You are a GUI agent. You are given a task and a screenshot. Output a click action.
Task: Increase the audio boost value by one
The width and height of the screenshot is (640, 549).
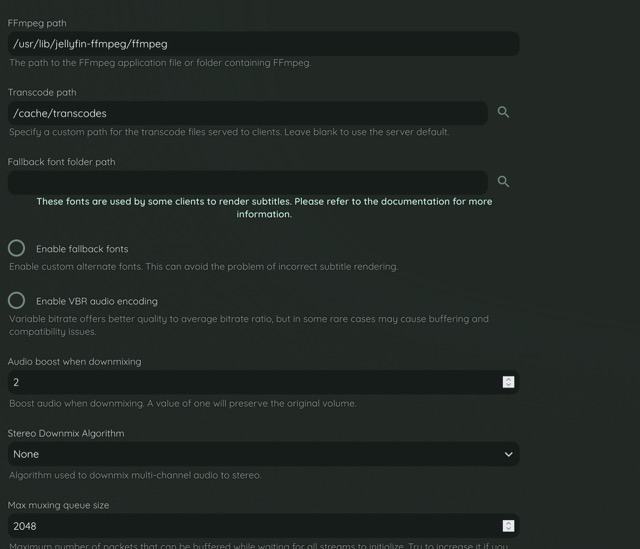click(x=508, y=379)
